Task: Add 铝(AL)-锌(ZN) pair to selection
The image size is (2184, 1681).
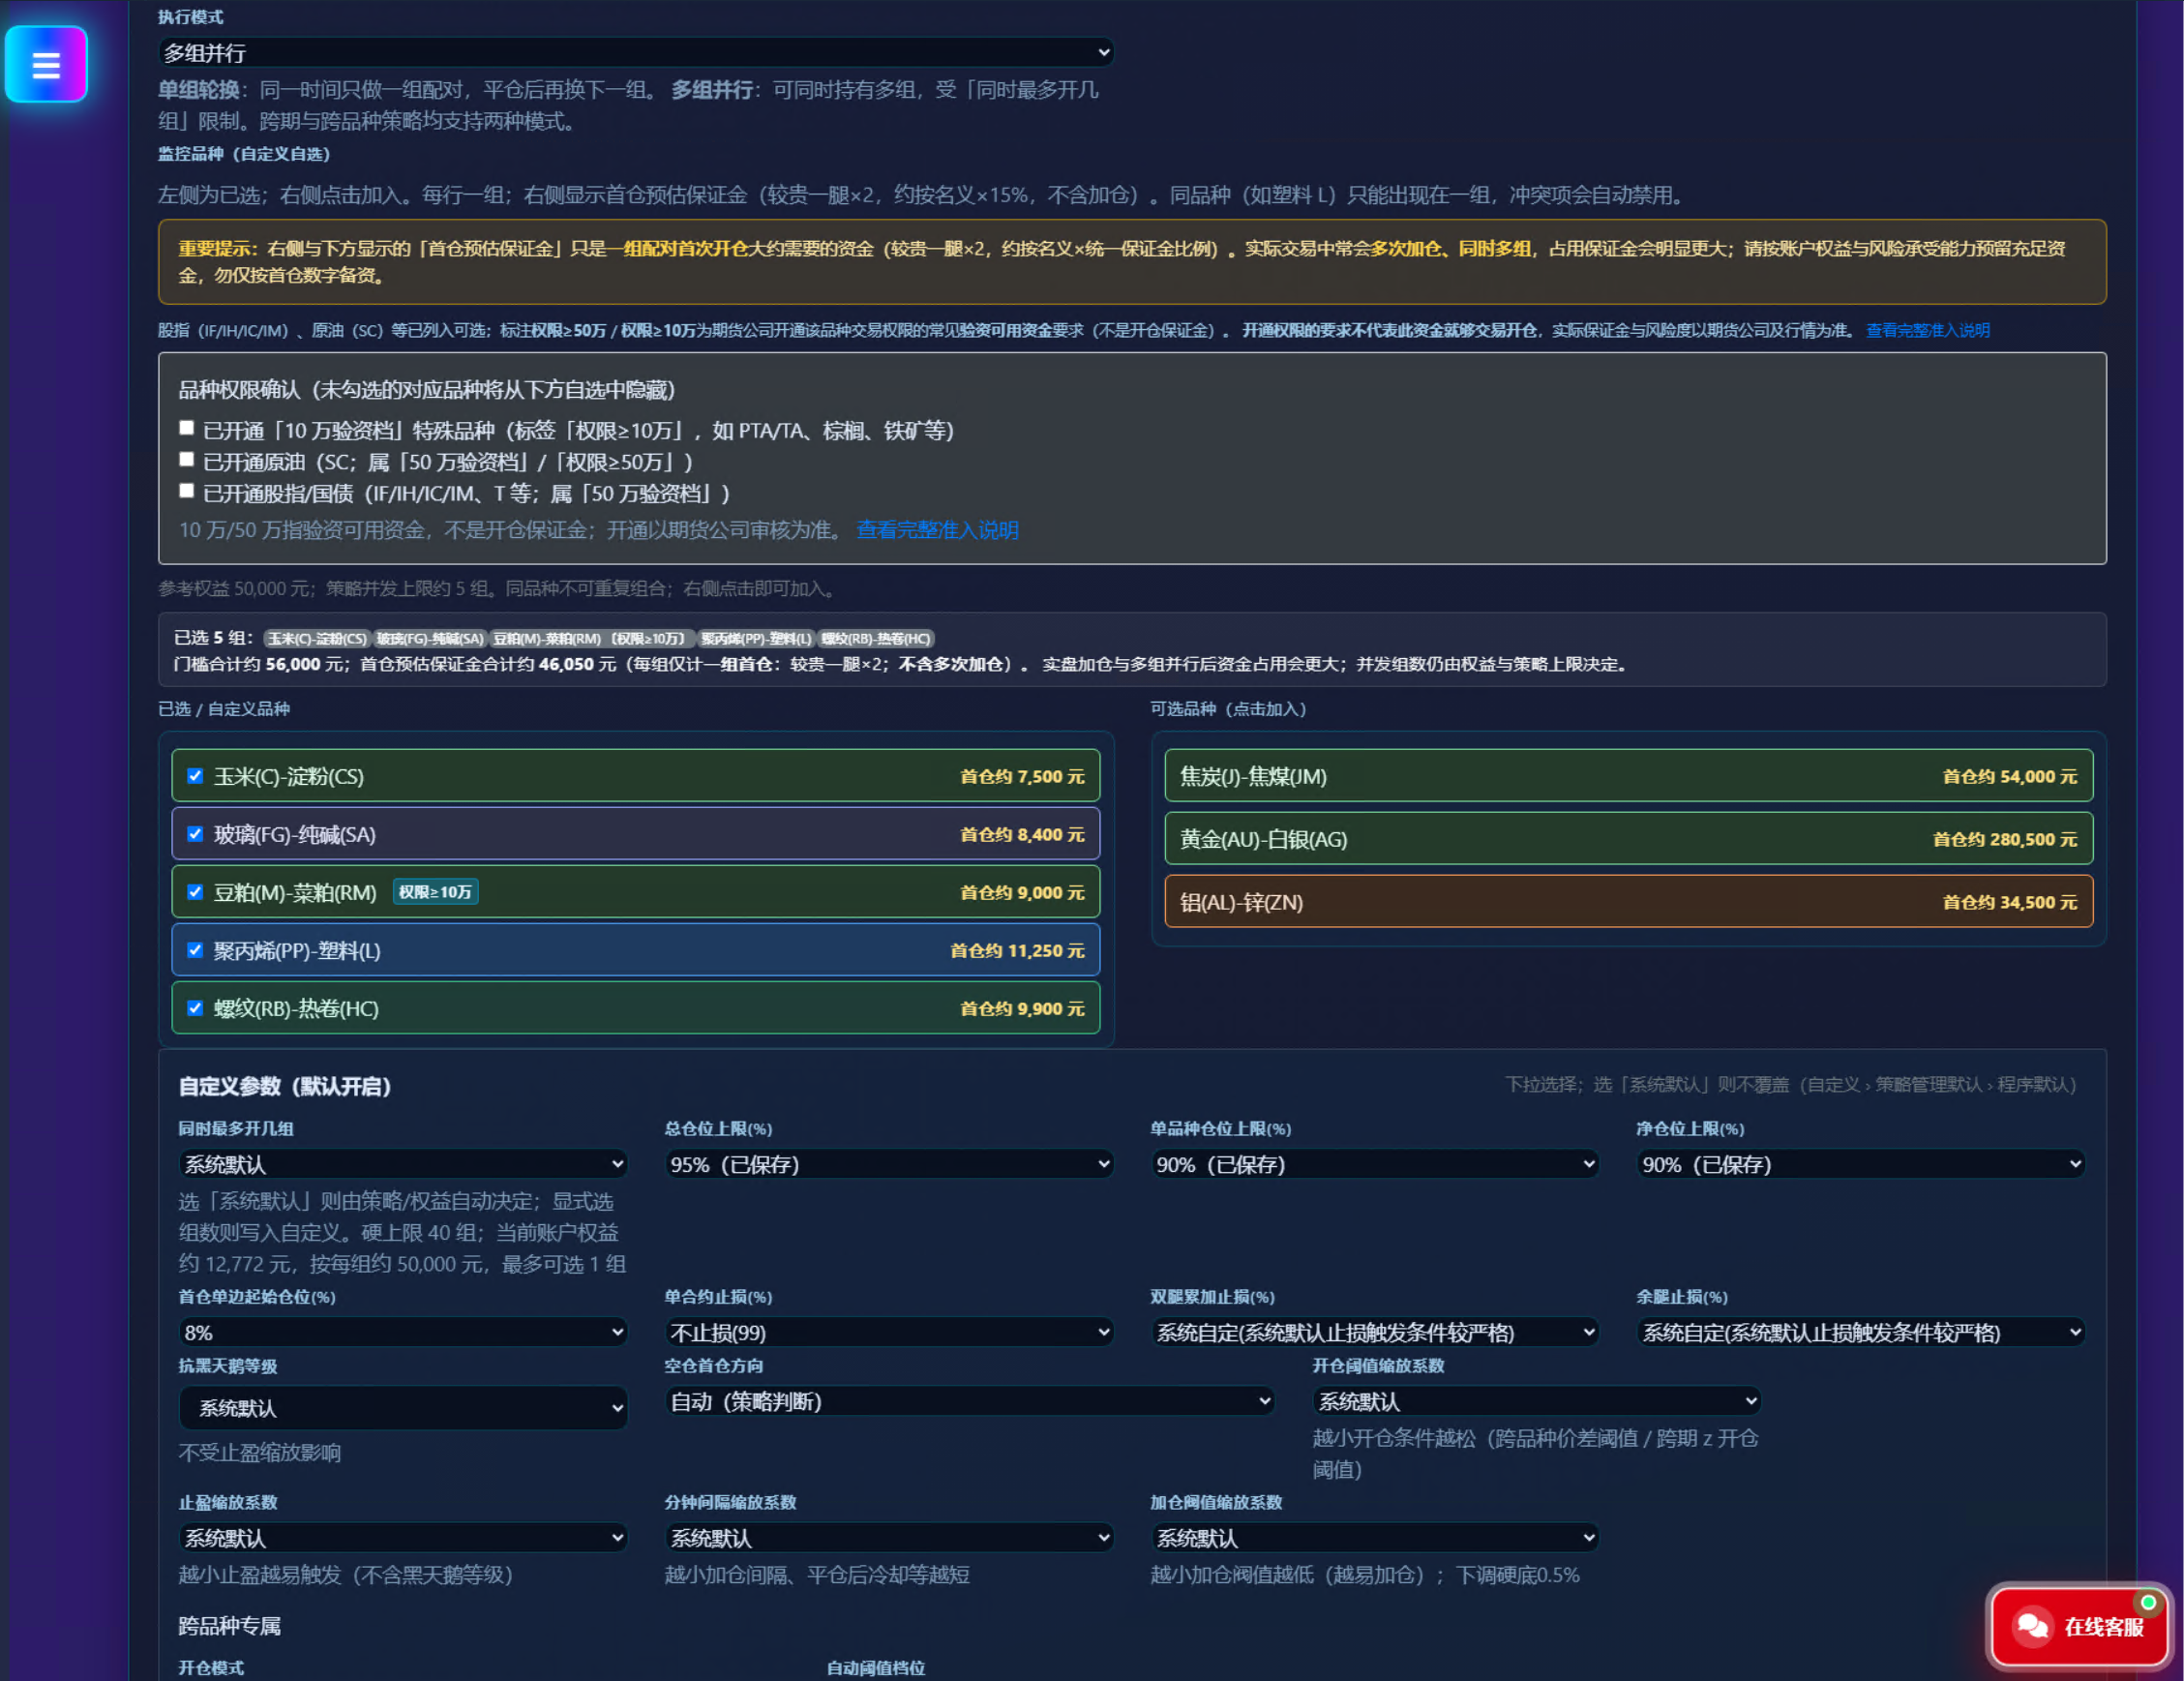Action: pyautogui.click(x=1628, y=902)
